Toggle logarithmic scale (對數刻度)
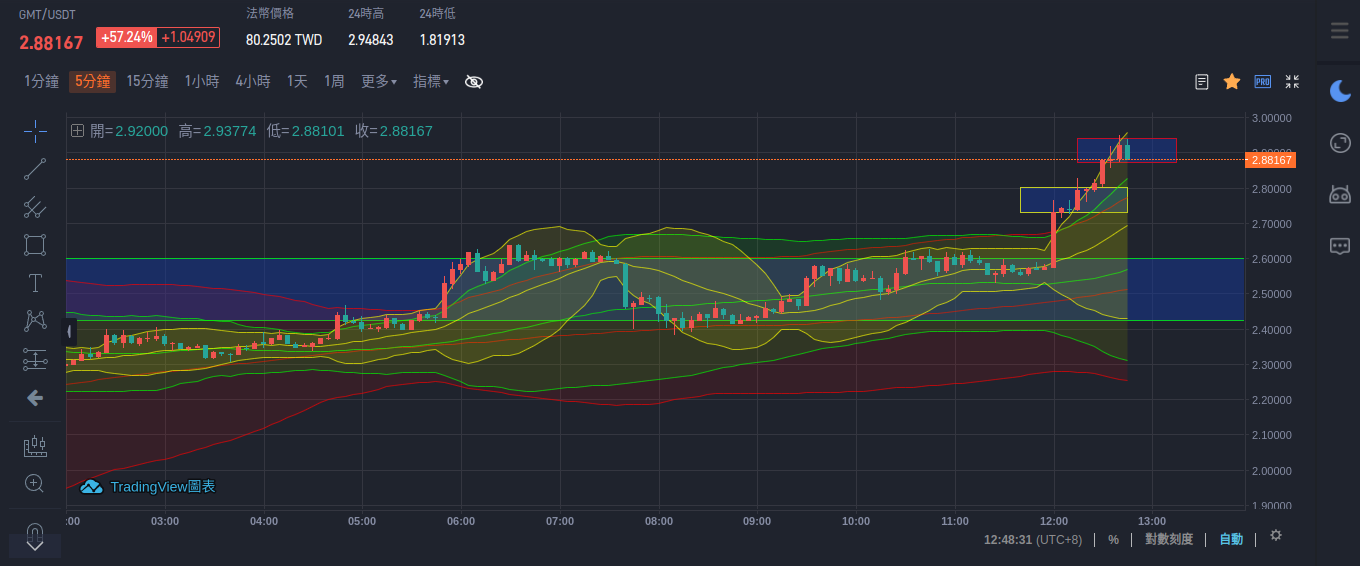This screenshot has height=566, width=1360. [x=1168, y=540]
